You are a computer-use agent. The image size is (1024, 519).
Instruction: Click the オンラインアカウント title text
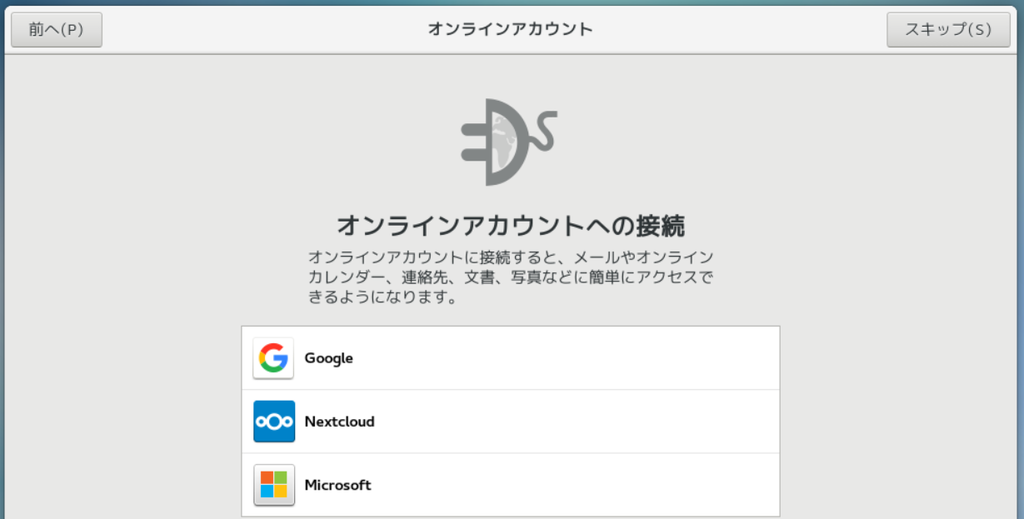510,29
